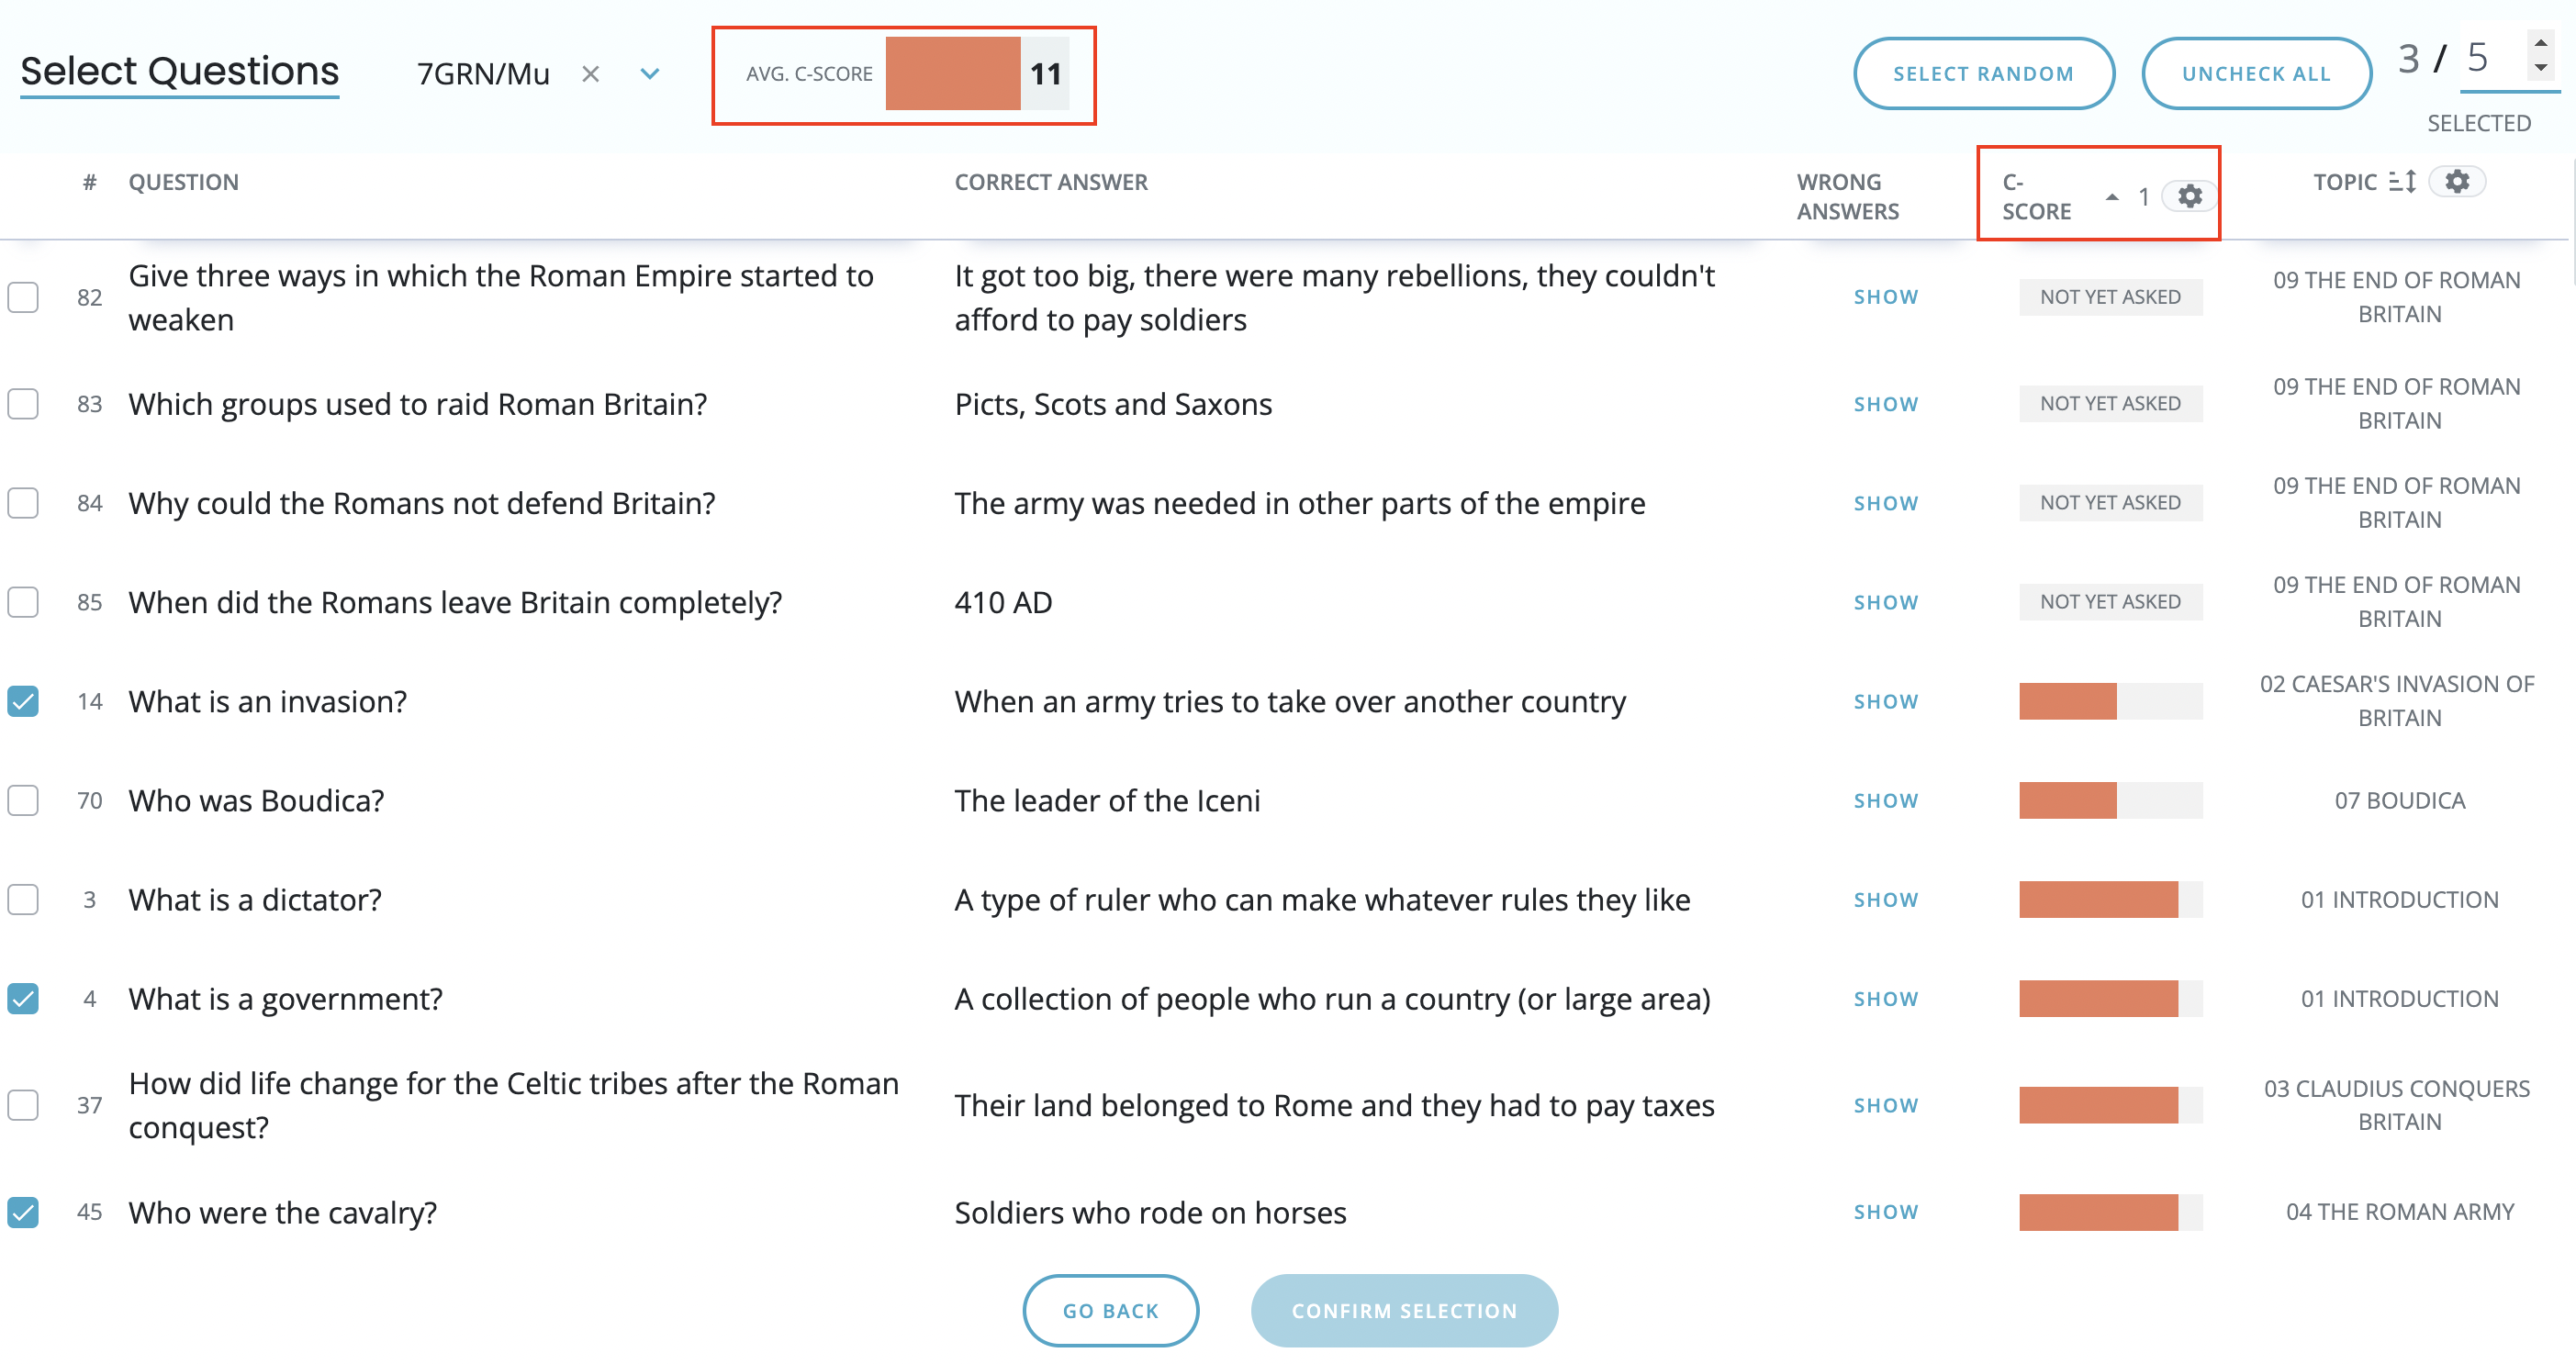Clear the 7GRN/Mu class selection
Viewport: 2576px width, 1364px height.
tap(591, 74)
